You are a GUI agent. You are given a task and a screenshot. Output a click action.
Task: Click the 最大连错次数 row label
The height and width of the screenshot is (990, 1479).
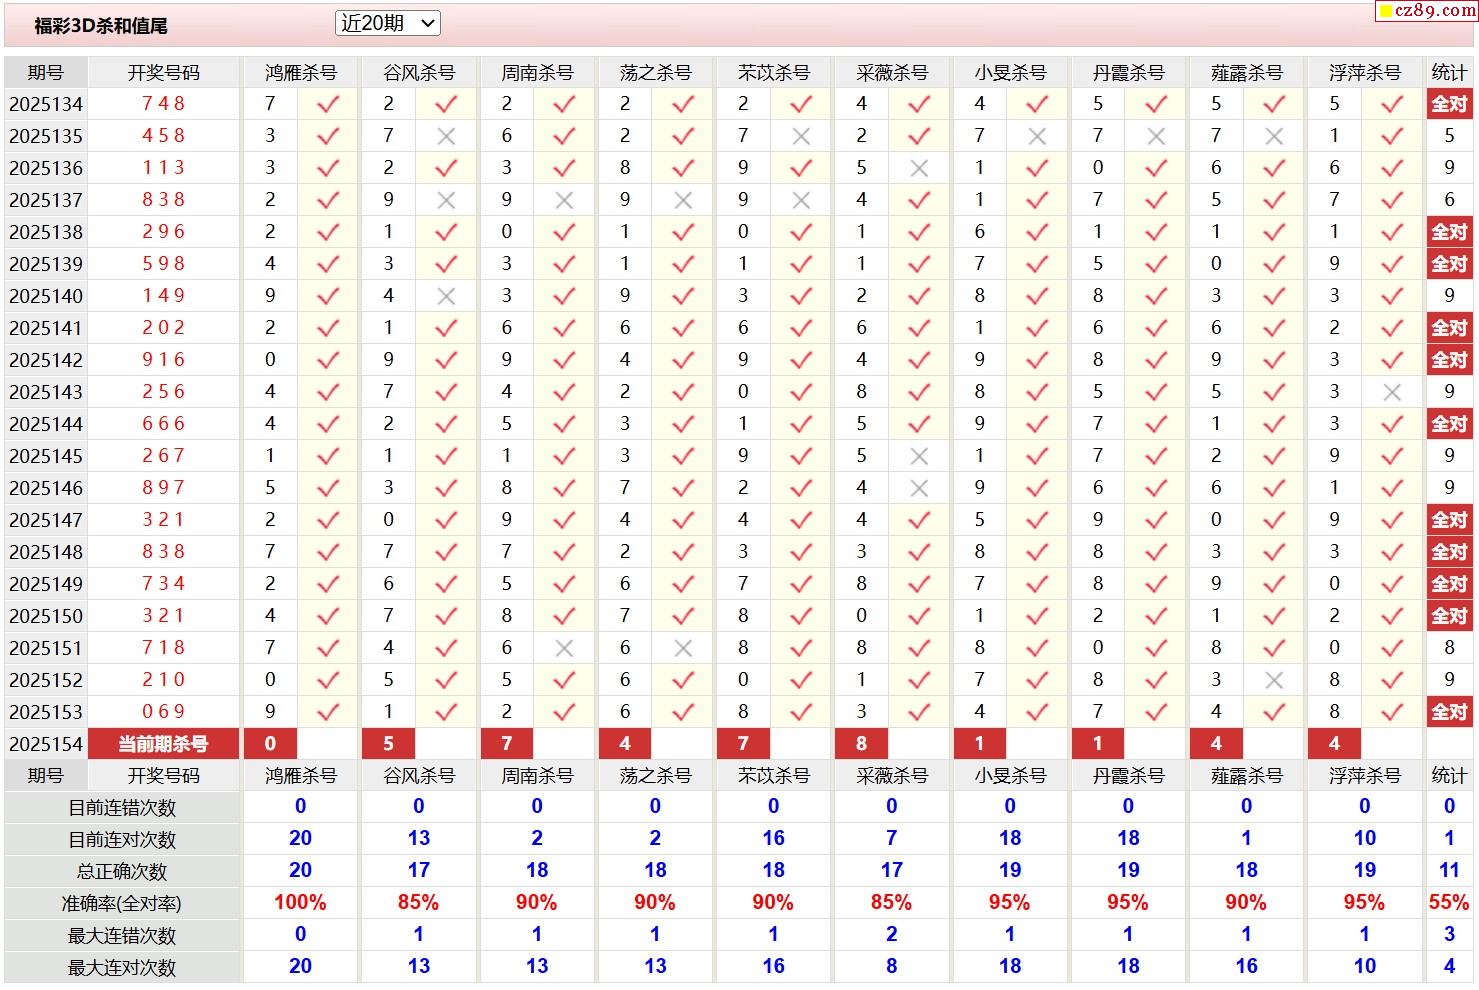point(122,936)
